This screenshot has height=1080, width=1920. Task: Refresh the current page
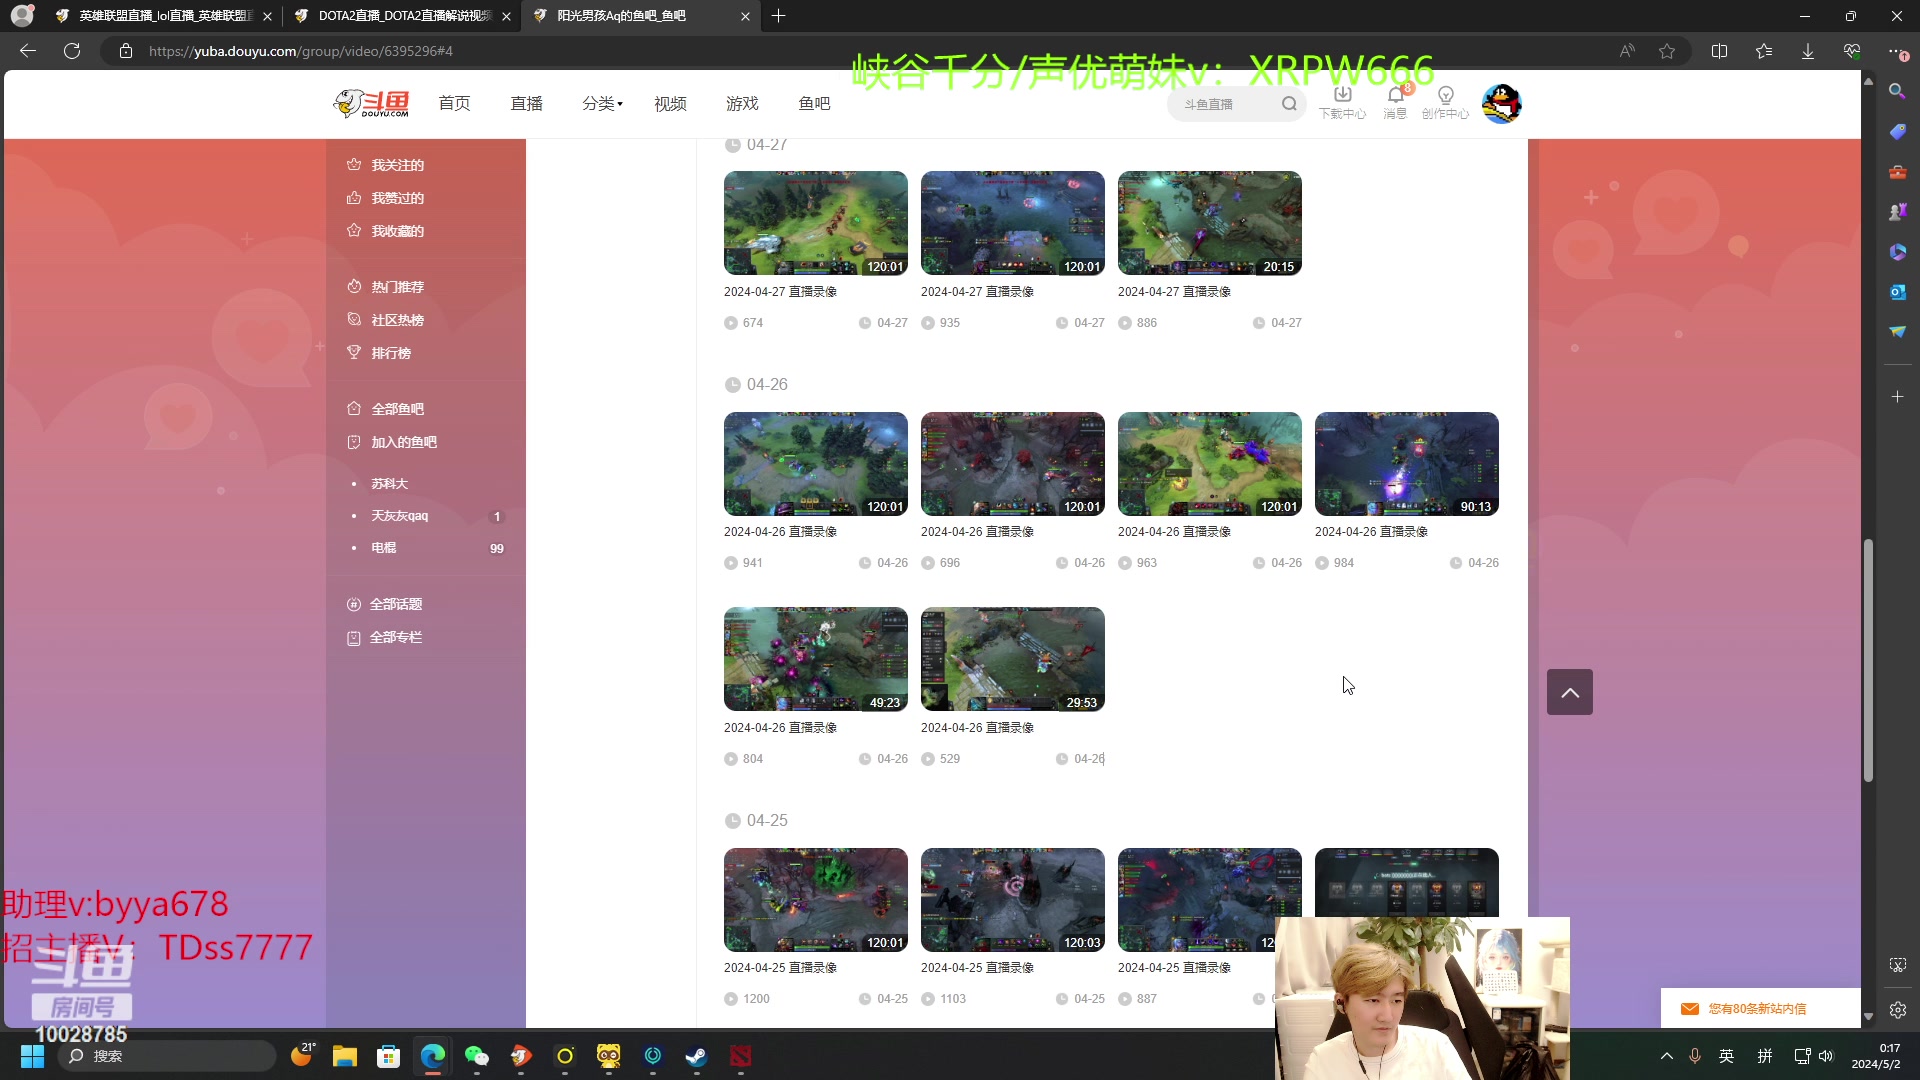coord(72,51)
